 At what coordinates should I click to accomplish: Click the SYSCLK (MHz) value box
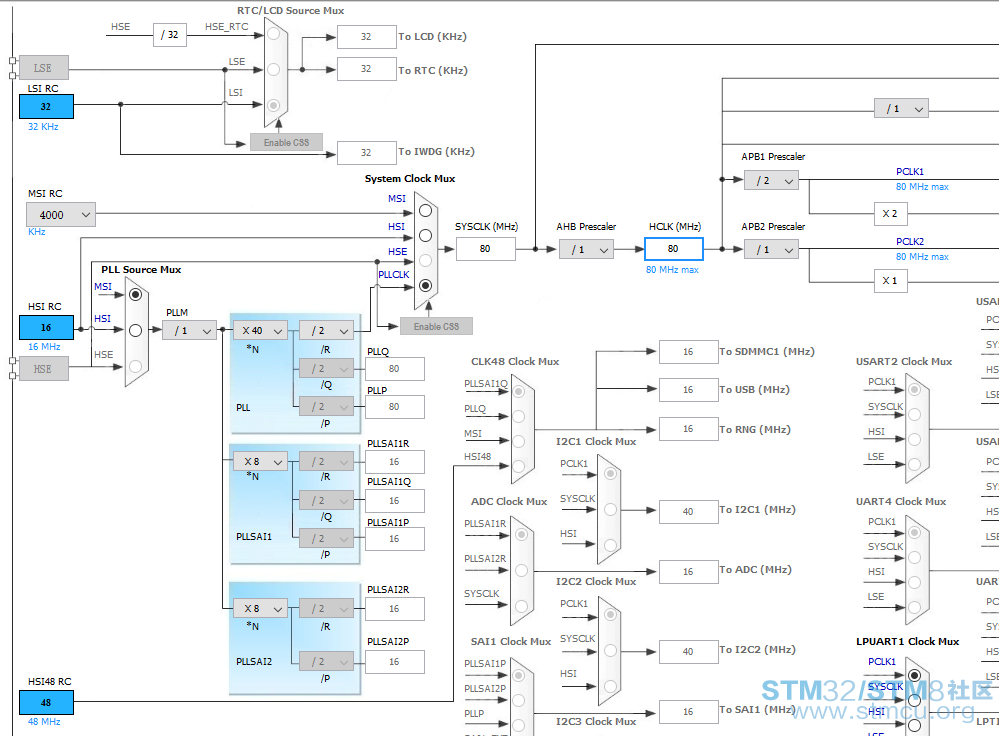pos(485,249)
